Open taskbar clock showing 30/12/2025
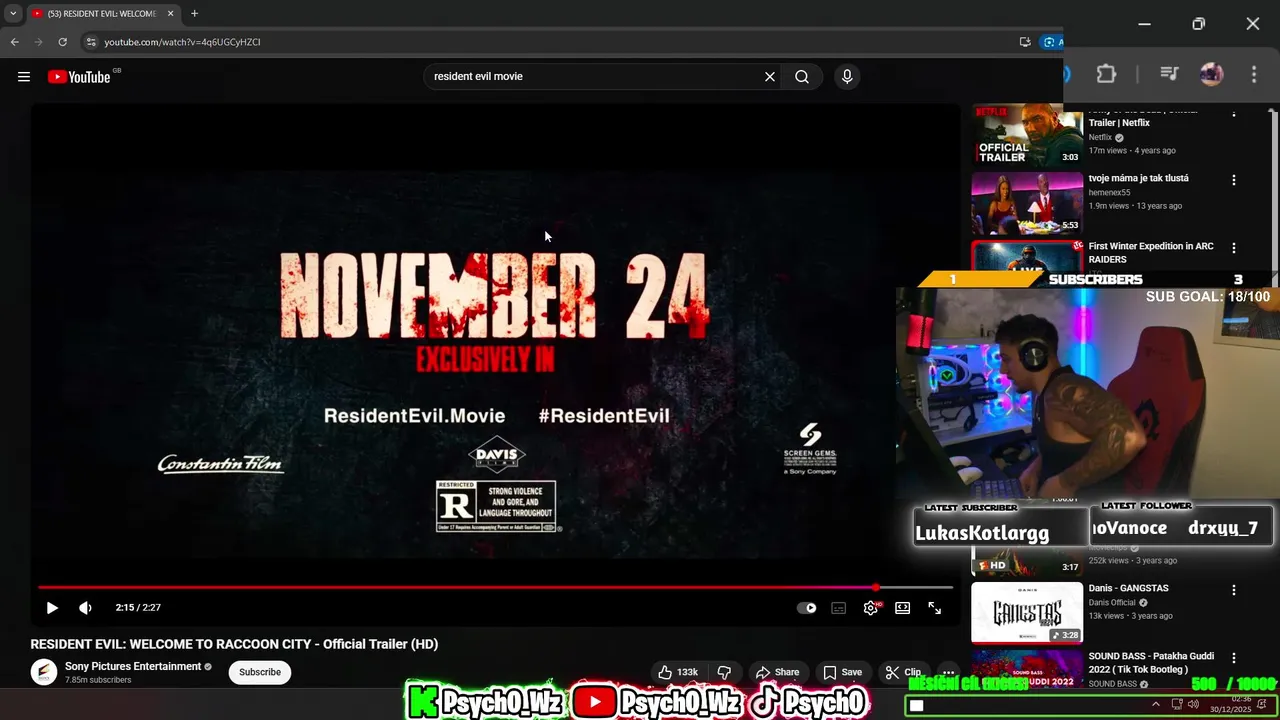The image size is (1280, 720). coord(1230,704)
